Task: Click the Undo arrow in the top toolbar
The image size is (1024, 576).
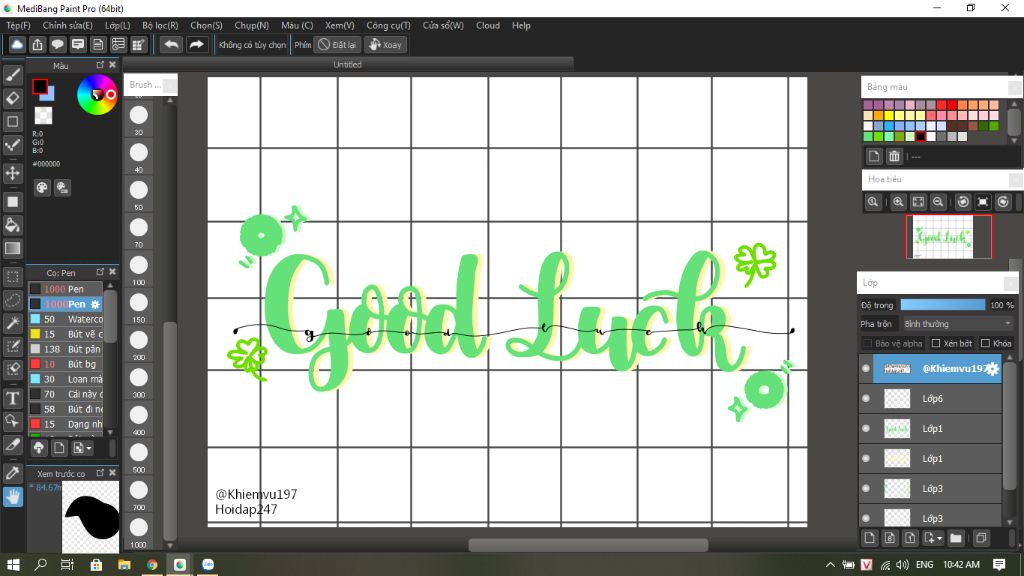Action: [171, 44]
